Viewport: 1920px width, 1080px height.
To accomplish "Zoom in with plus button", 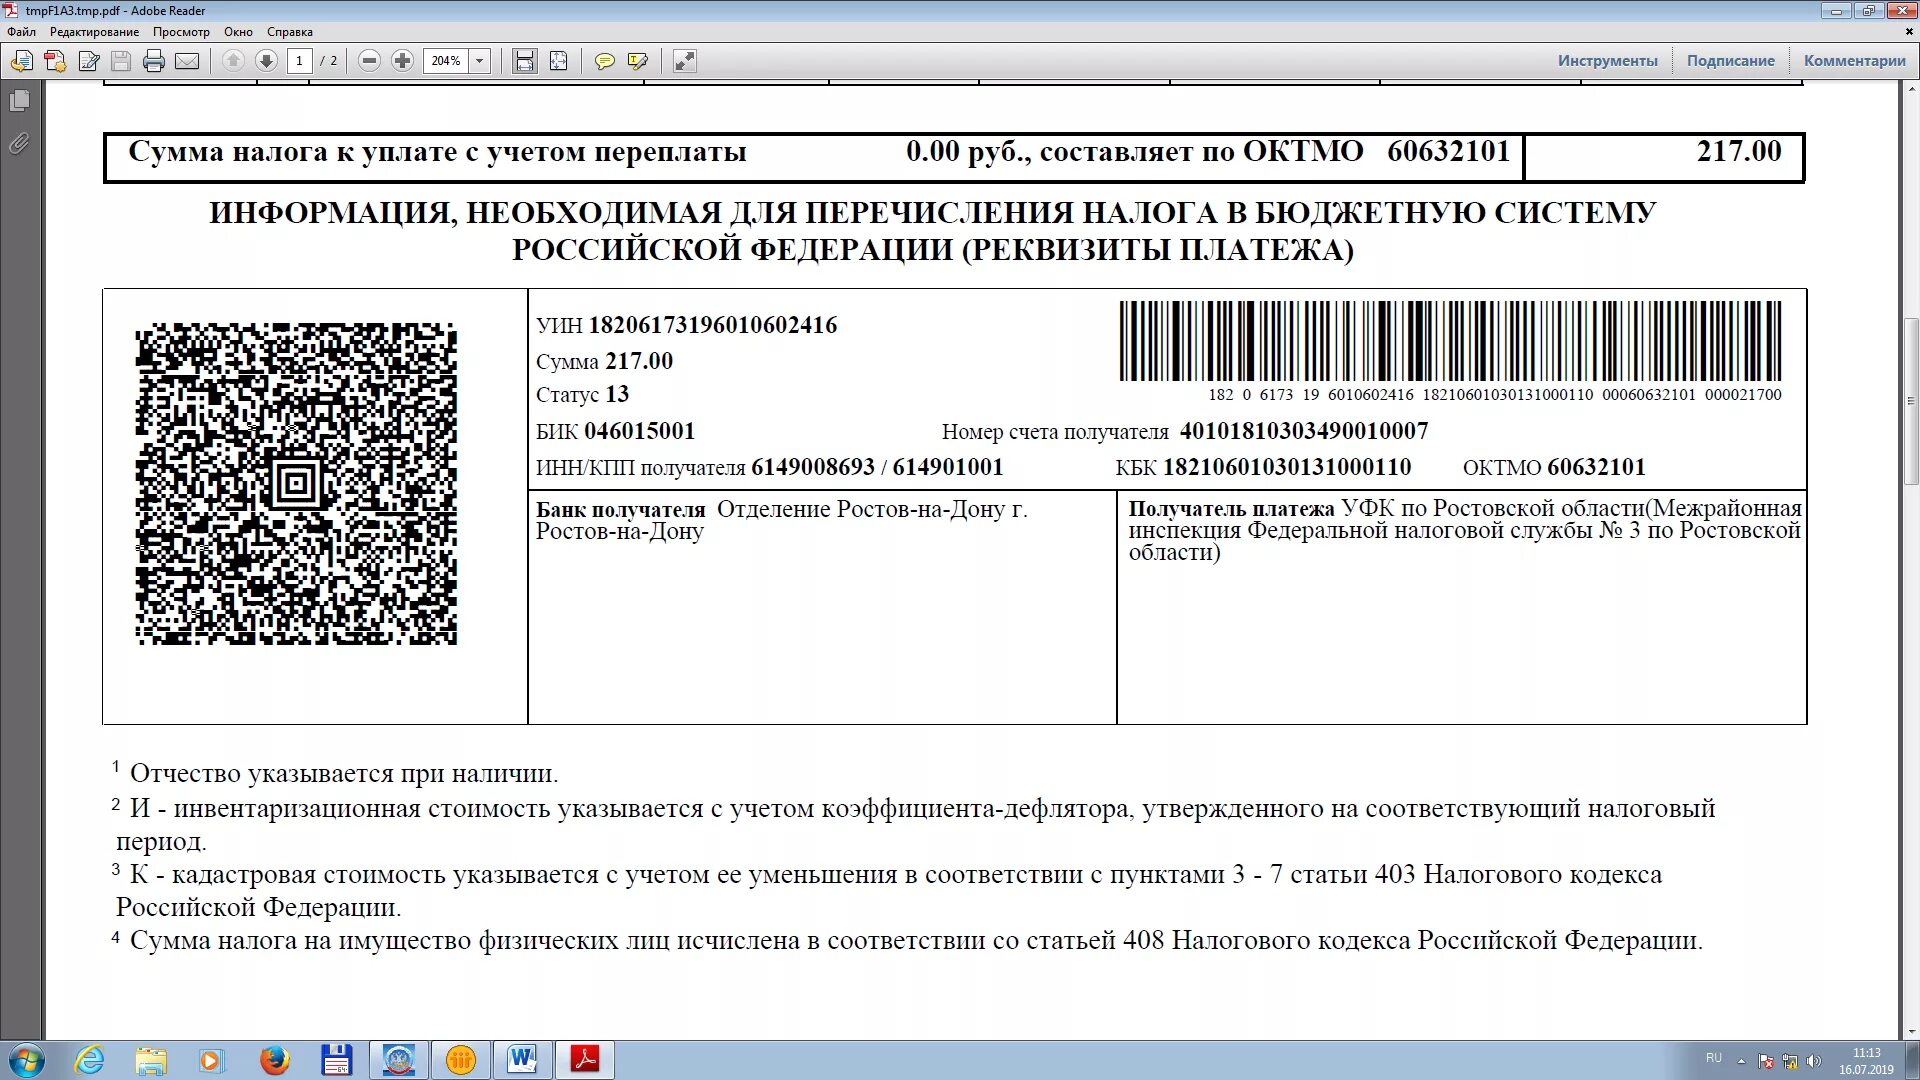I will click(x=402, y=61).
